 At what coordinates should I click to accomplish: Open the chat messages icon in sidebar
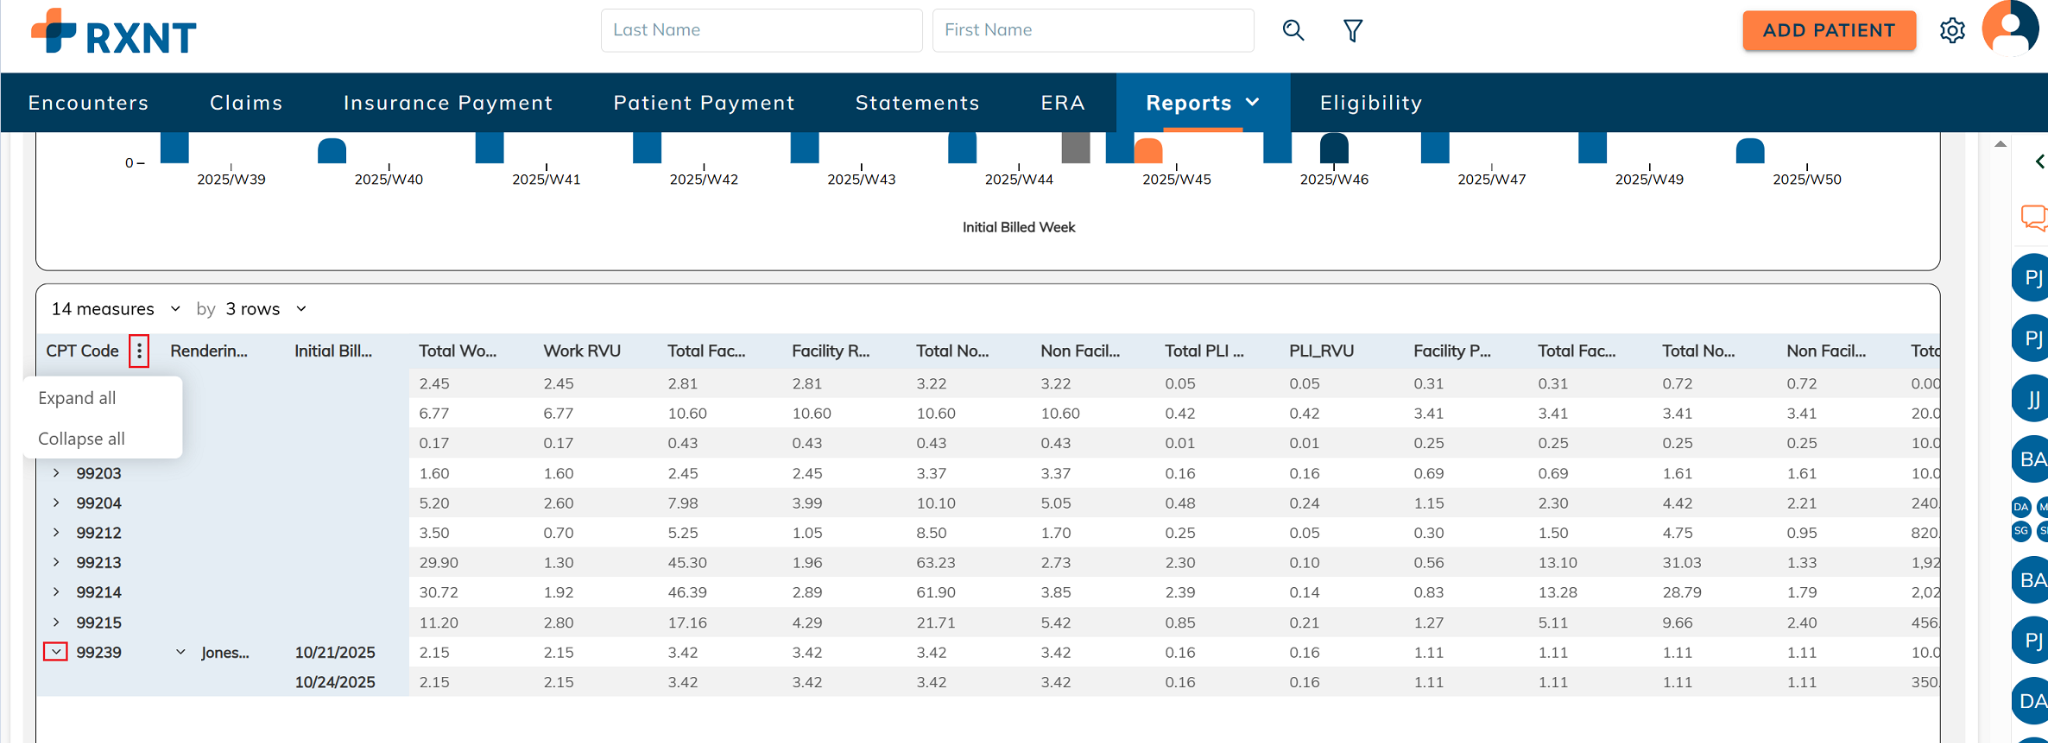pos(2033,217)
